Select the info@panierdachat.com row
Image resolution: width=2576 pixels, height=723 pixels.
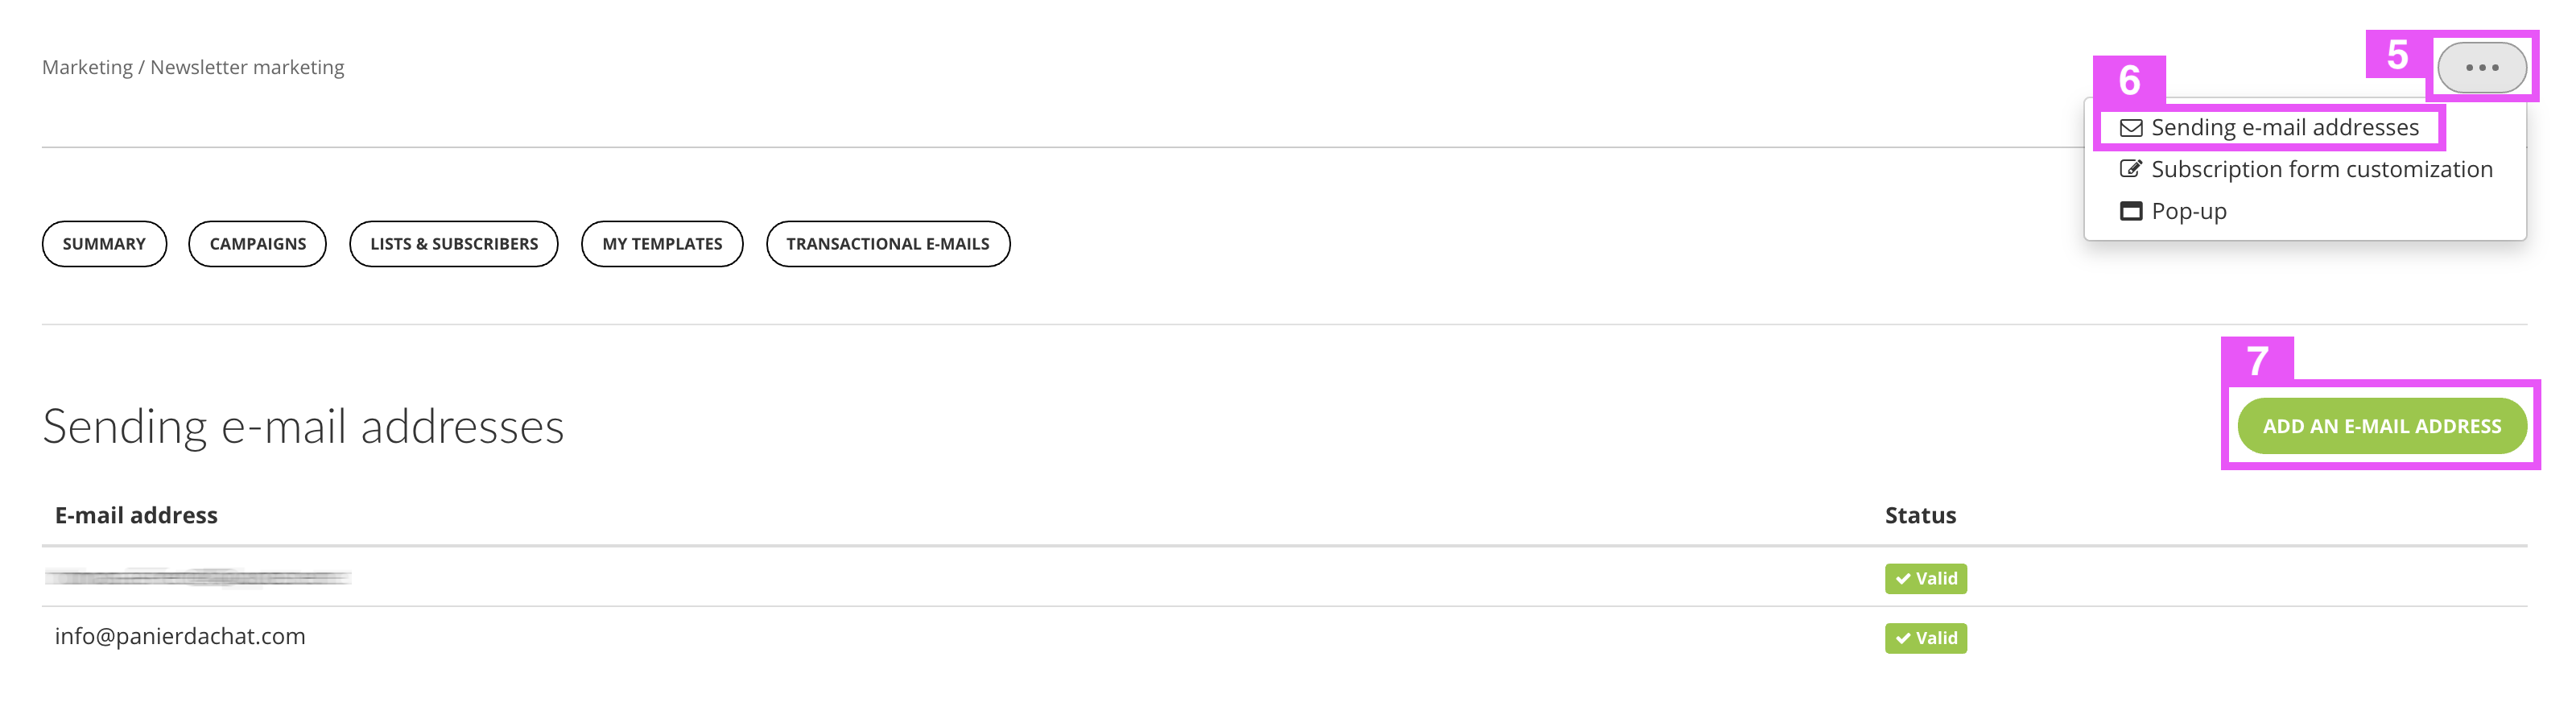pyautogui.click(x=1284, y=637)
